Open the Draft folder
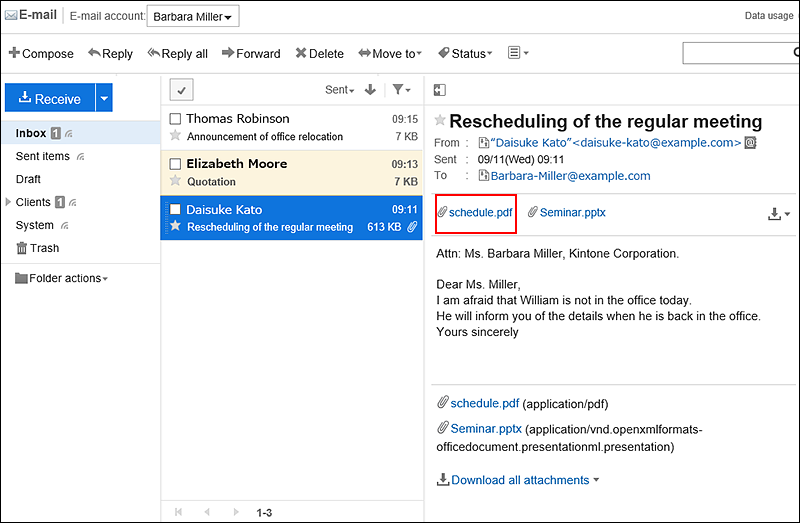This screenshot has width=800, height=523. click(28, 179)
